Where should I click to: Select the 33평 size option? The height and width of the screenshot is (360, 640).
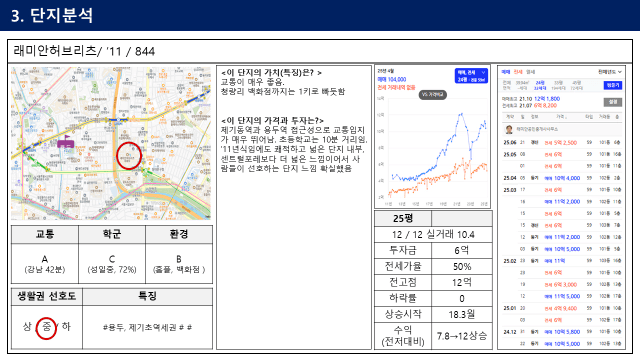[x=558, y=85]
